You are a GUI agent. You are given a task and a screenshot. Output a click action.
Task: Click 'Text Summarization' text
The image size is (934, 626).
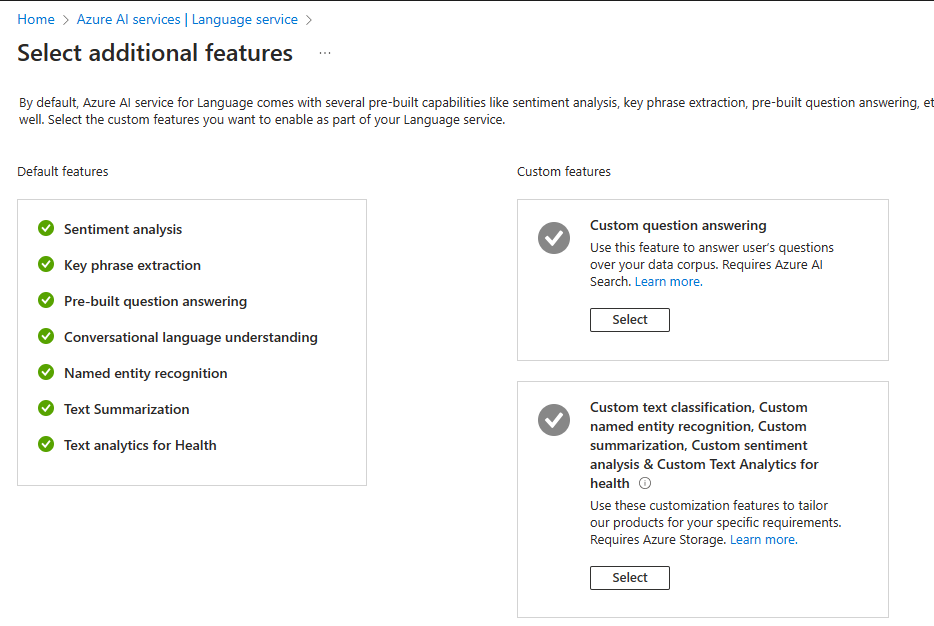tap(126, 409)
